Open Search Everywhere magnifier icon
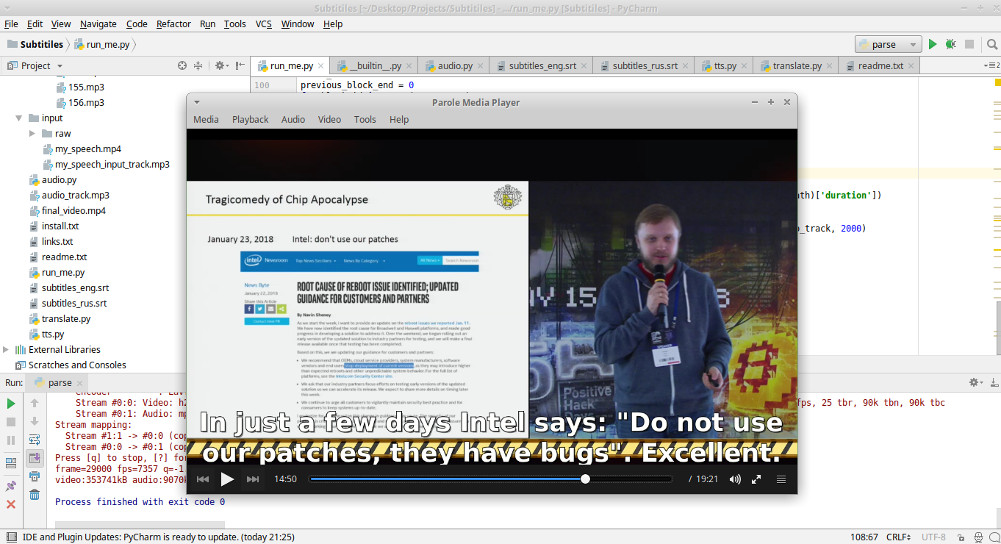The width and height of the screenshot is (1001, 544). 991,44
